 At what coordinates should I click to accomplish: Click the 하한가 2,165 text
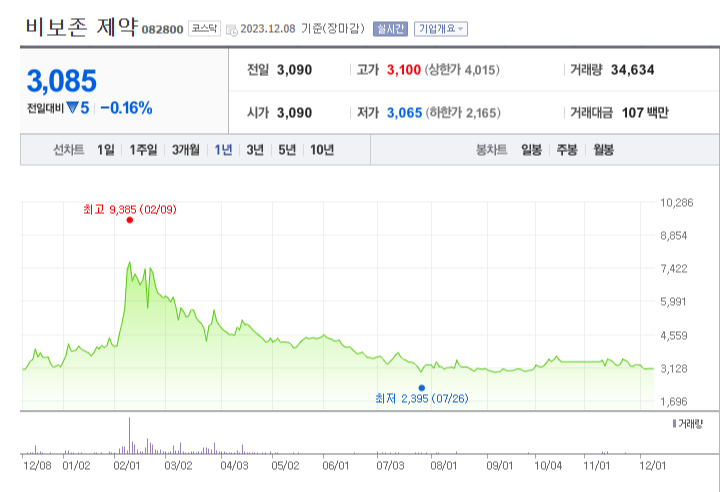[463, 113]
